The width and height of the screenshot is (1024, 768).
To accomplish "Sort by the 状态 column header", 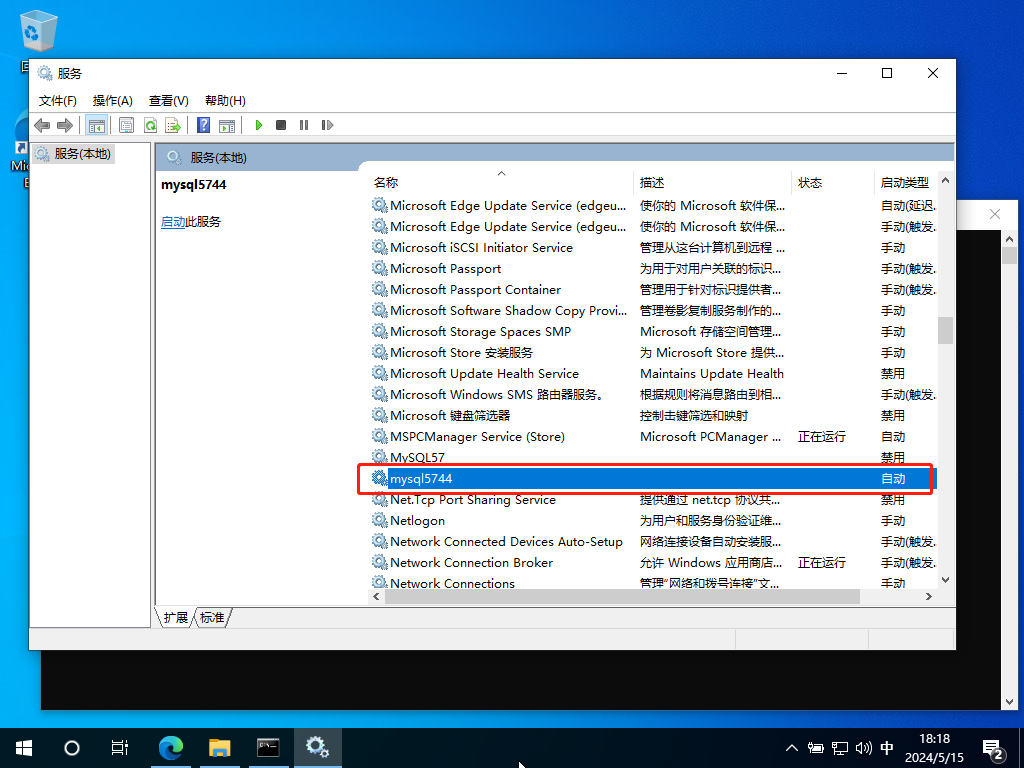I will point(810,183).
